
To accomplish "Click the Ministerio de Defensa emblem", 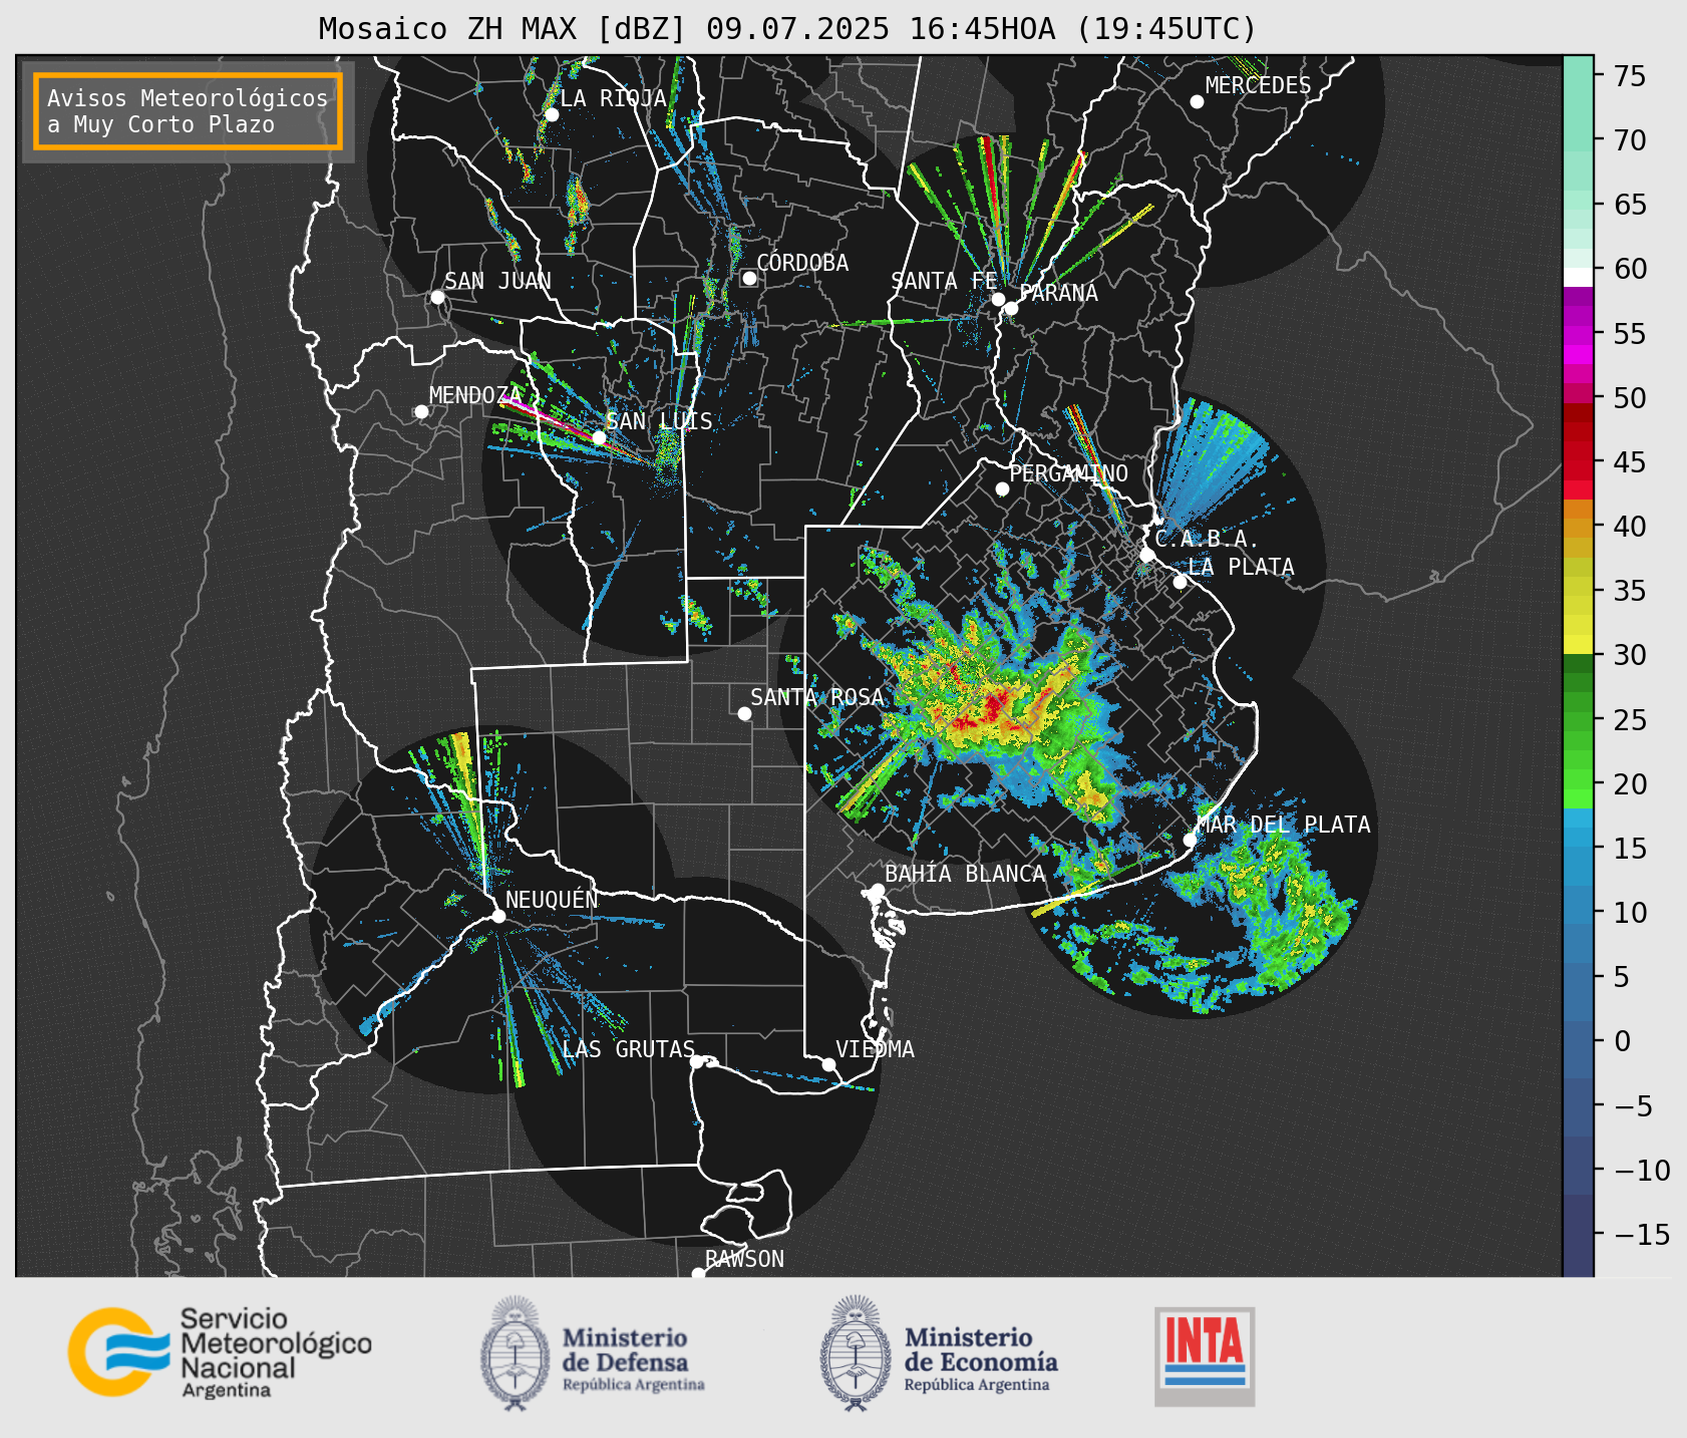I will pos(514,1353).
